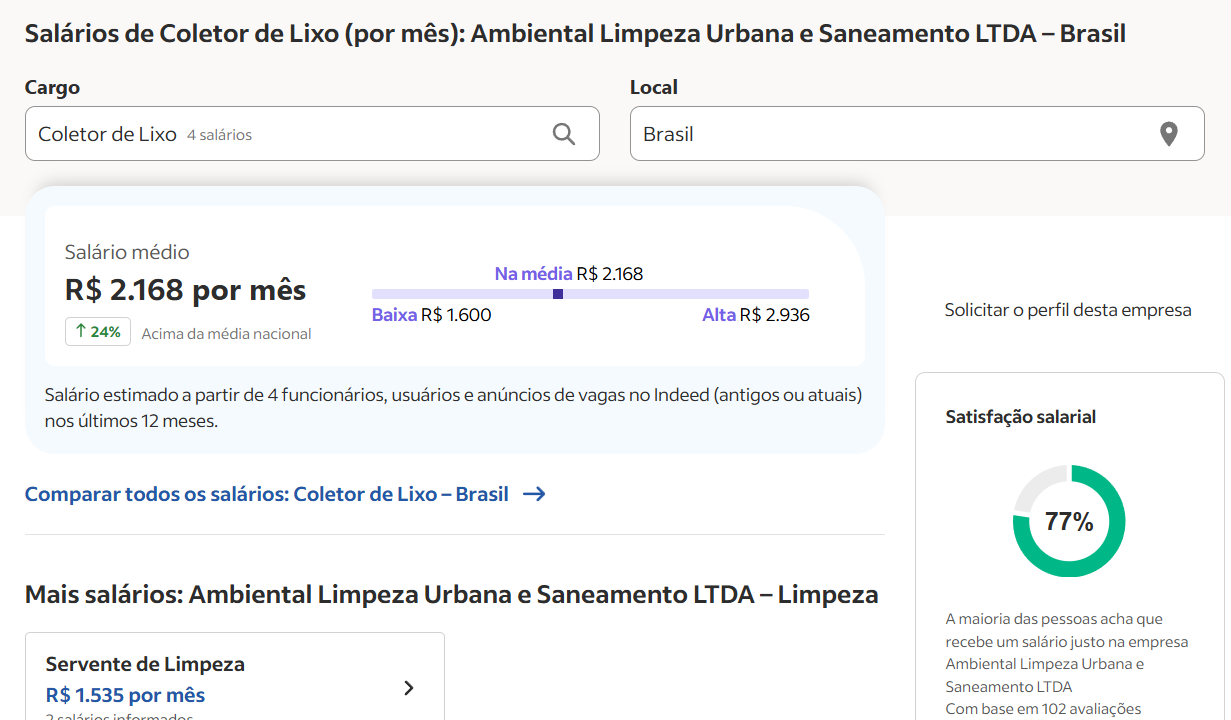Click the '4 salários' label in Cargo field

tap(219, 135)
